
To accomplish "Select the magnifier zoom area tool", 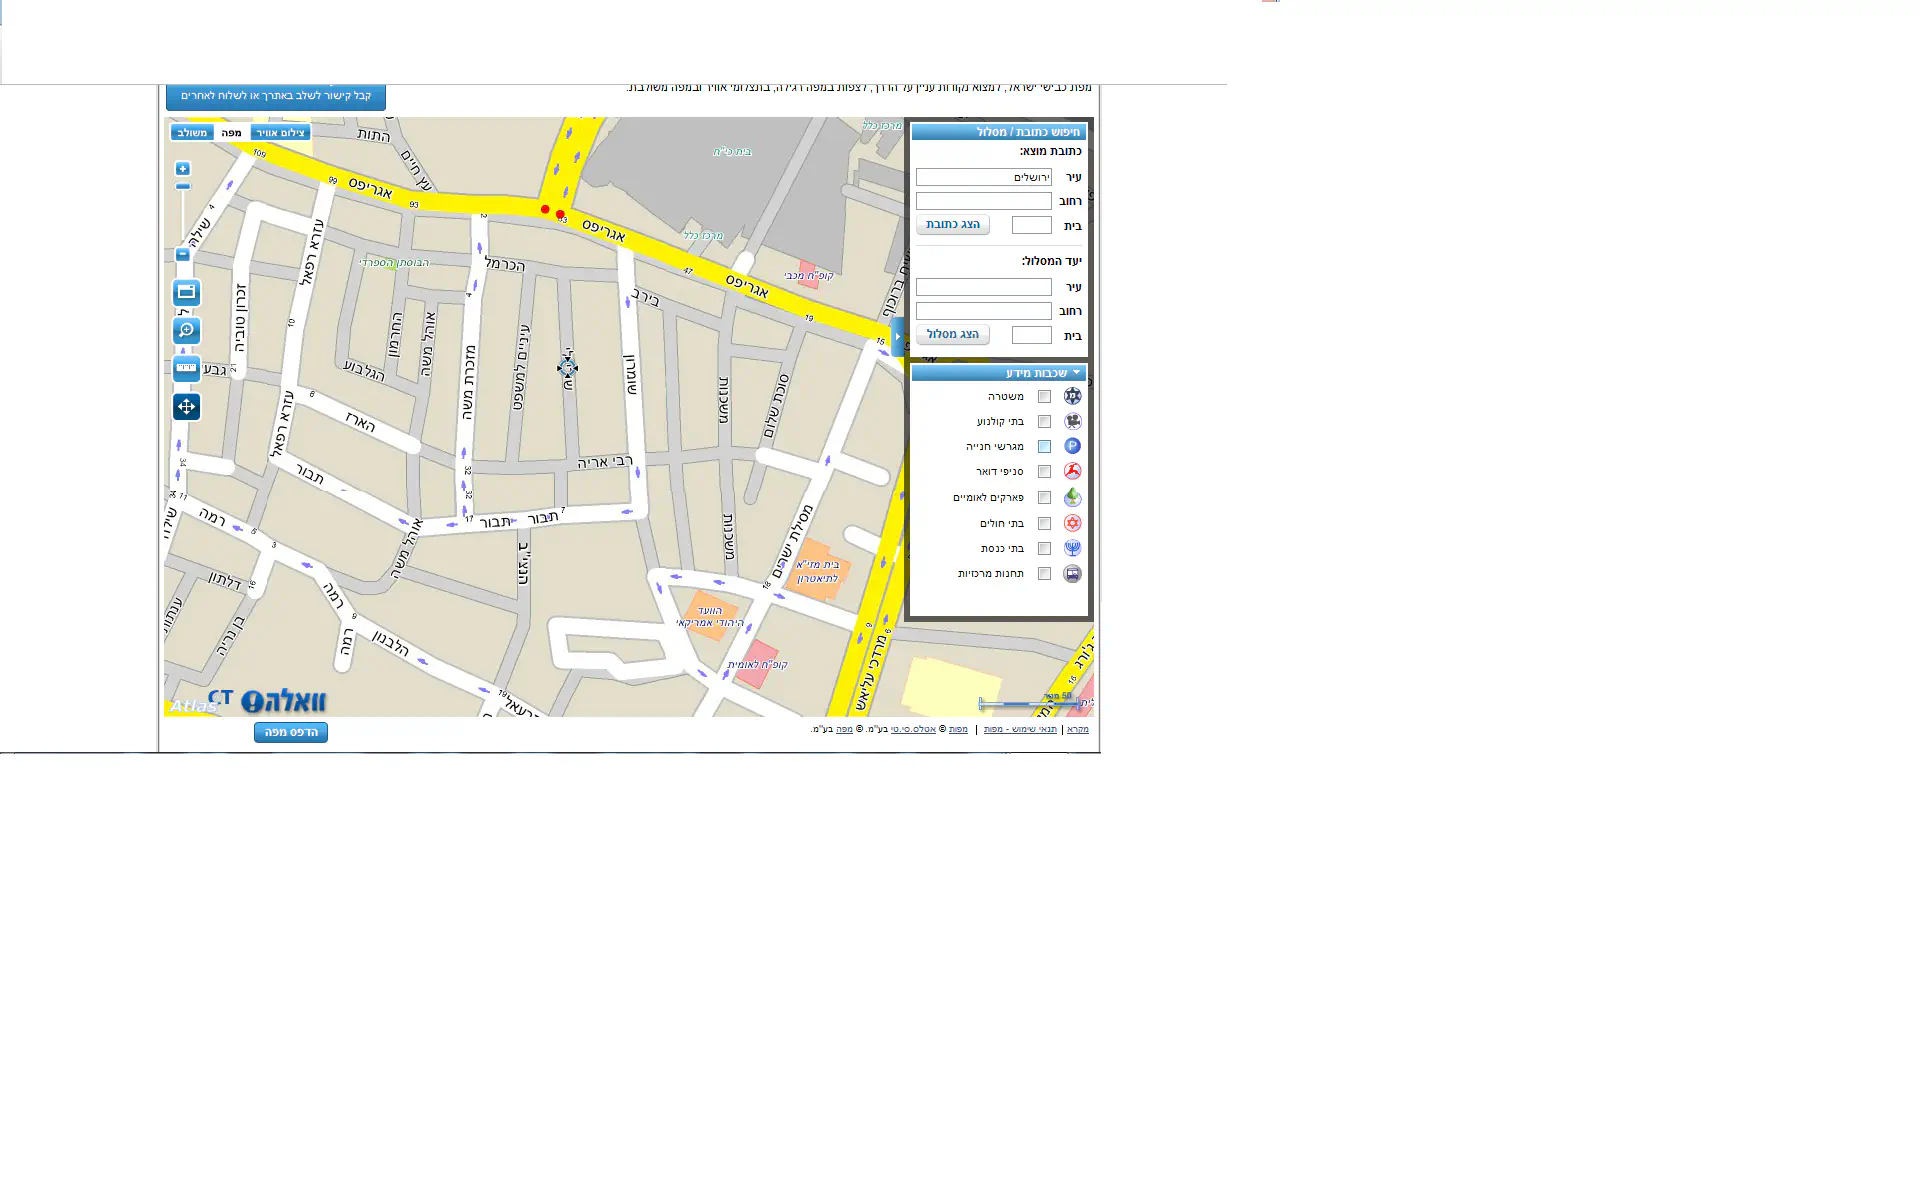I will tap(186, 330).
